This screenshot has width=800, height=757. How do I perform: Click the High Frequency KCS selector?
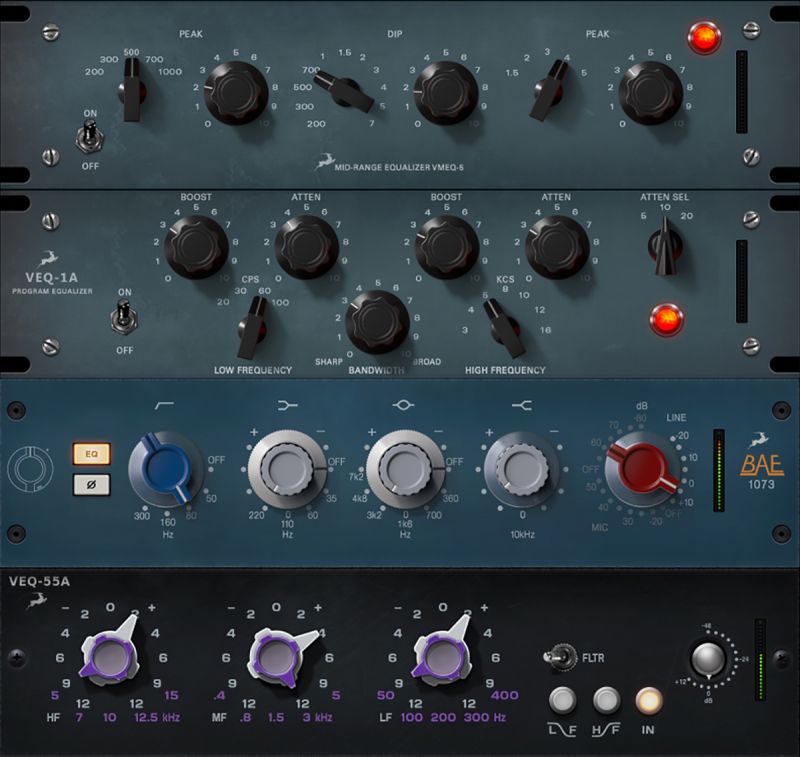tap(504, 327)
